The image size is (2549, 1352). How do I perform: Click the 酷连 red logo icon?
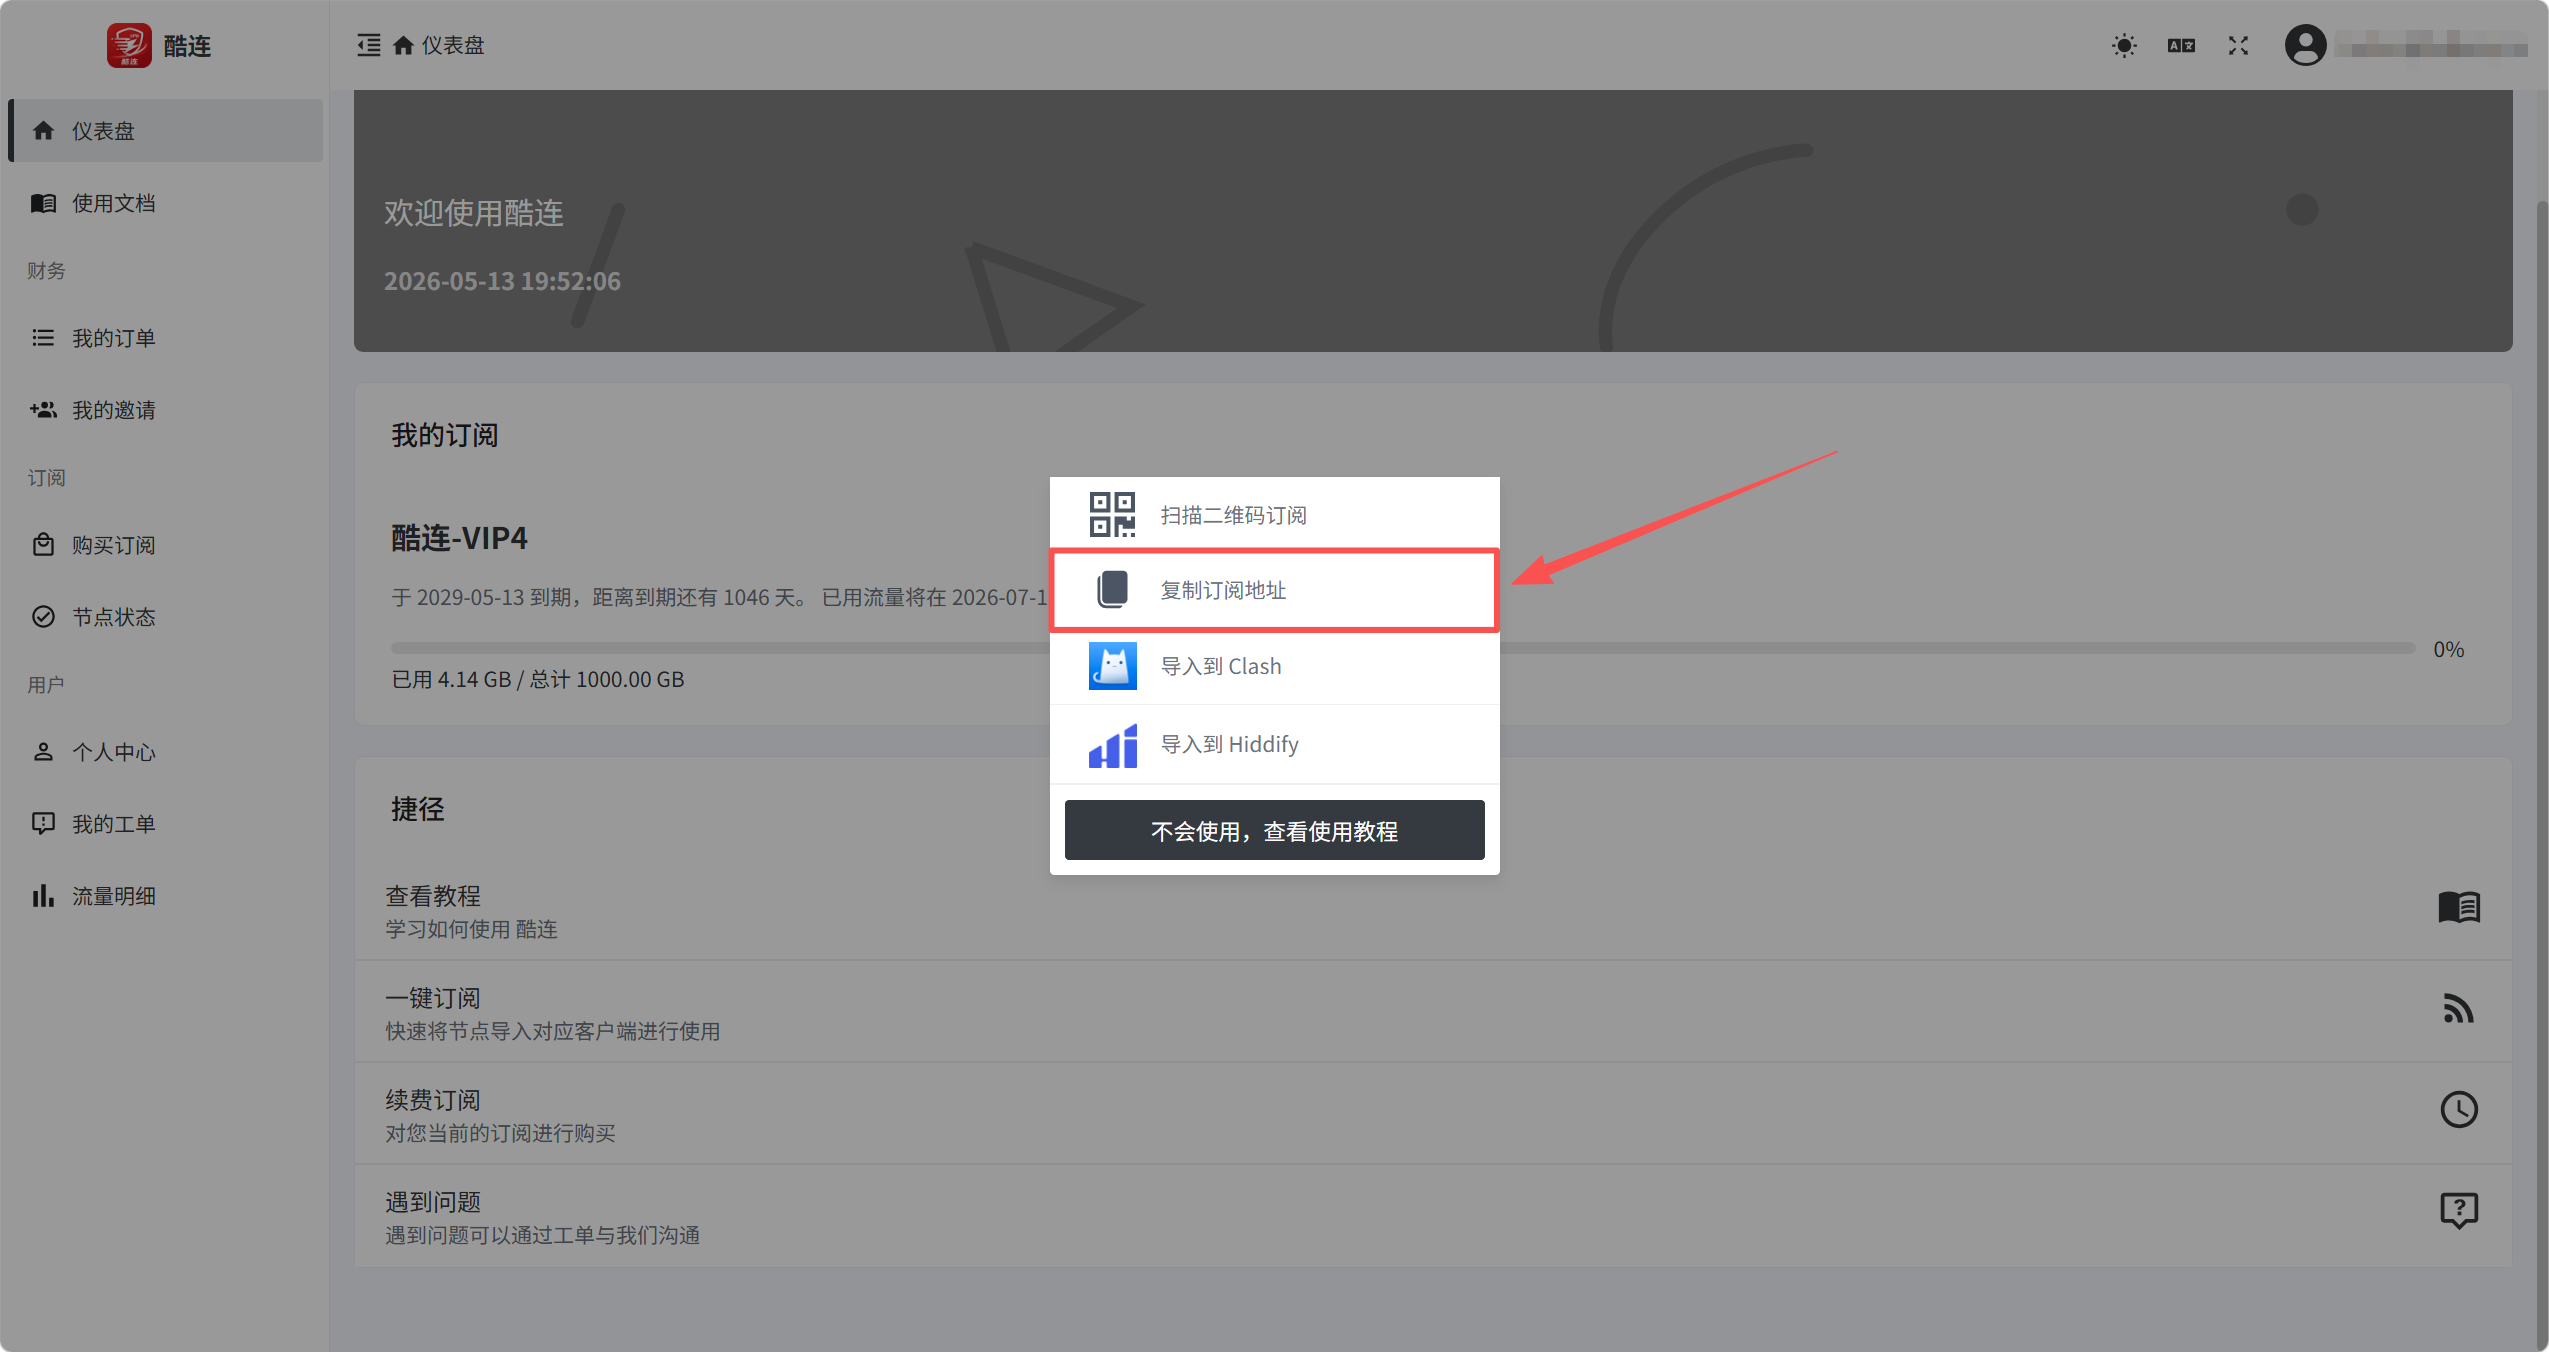point(129,45)
